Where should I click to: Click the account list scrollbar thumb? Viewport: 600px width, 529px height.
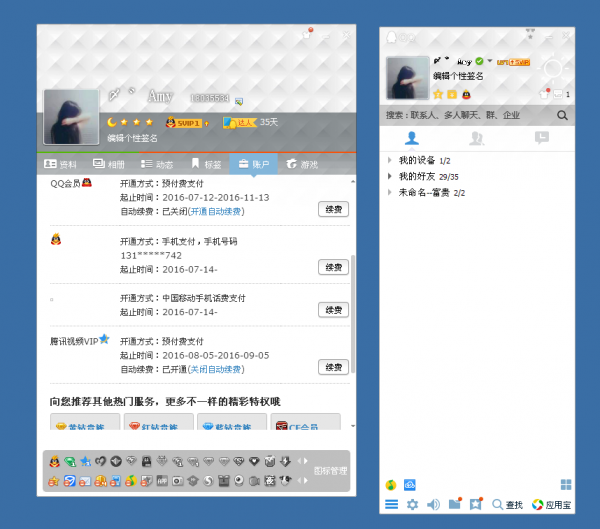coord(353,314)
